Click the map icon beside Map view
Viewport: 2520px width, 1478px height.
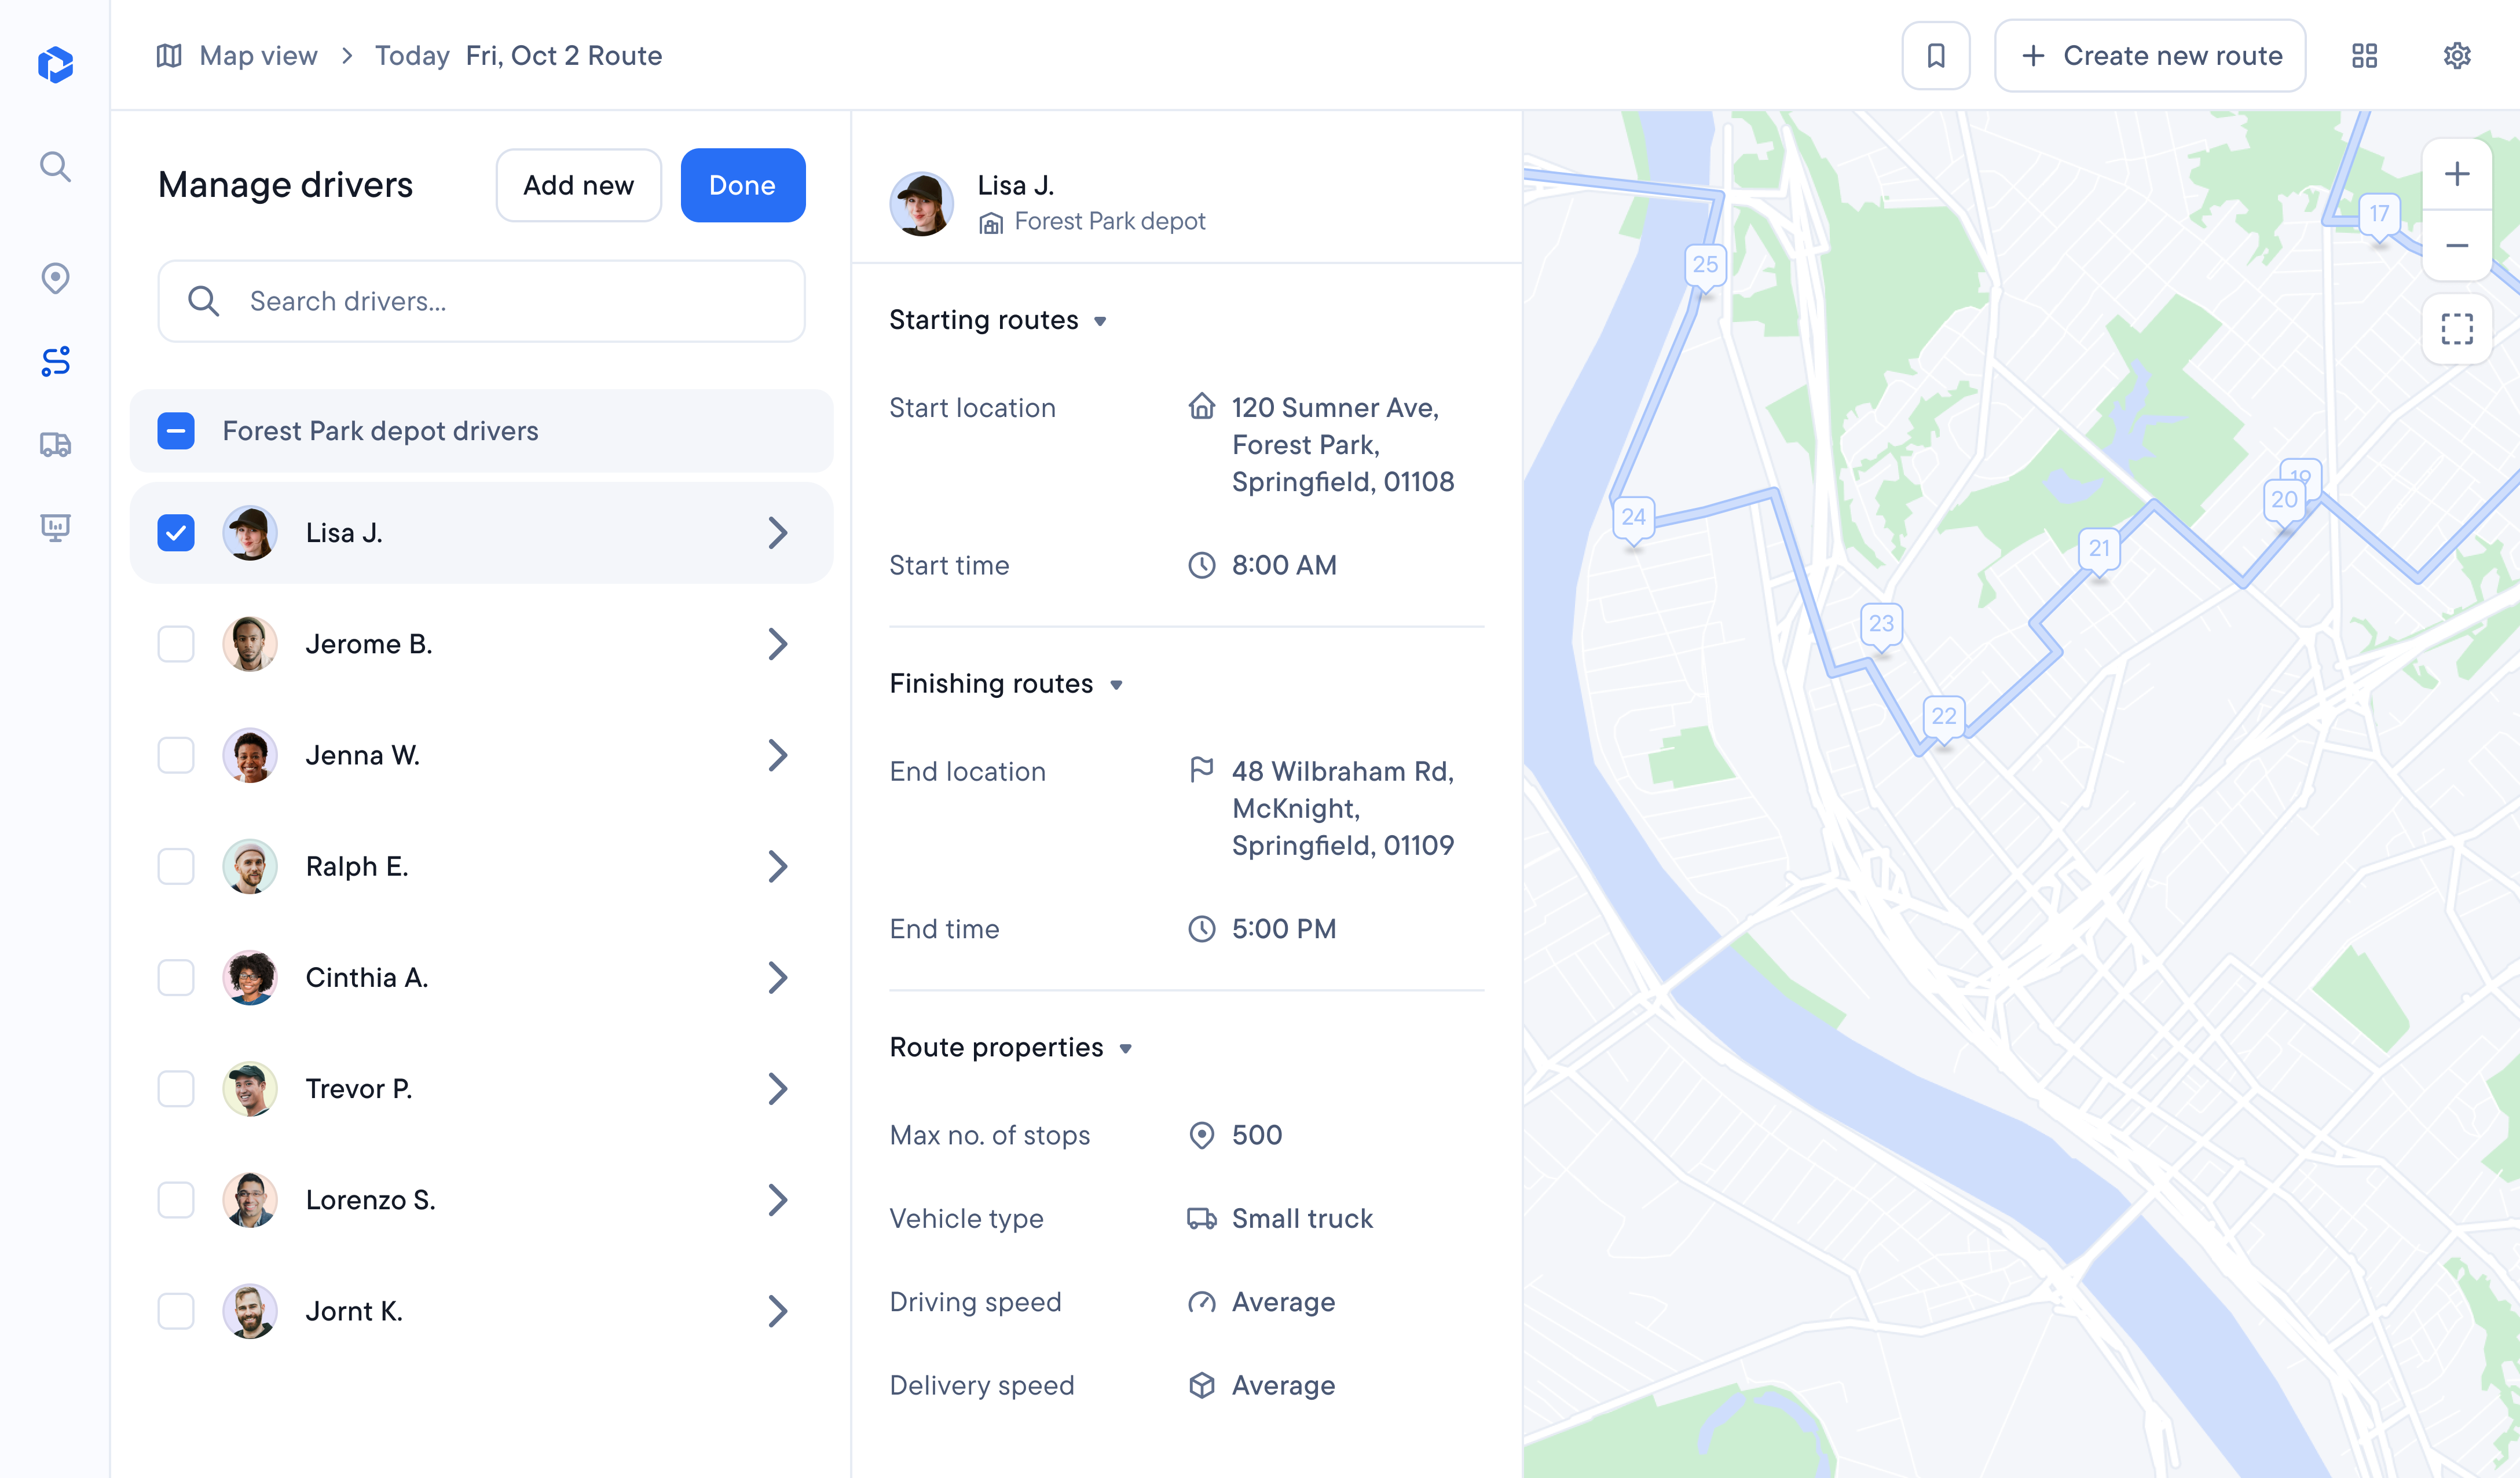[x=169, y=56]
